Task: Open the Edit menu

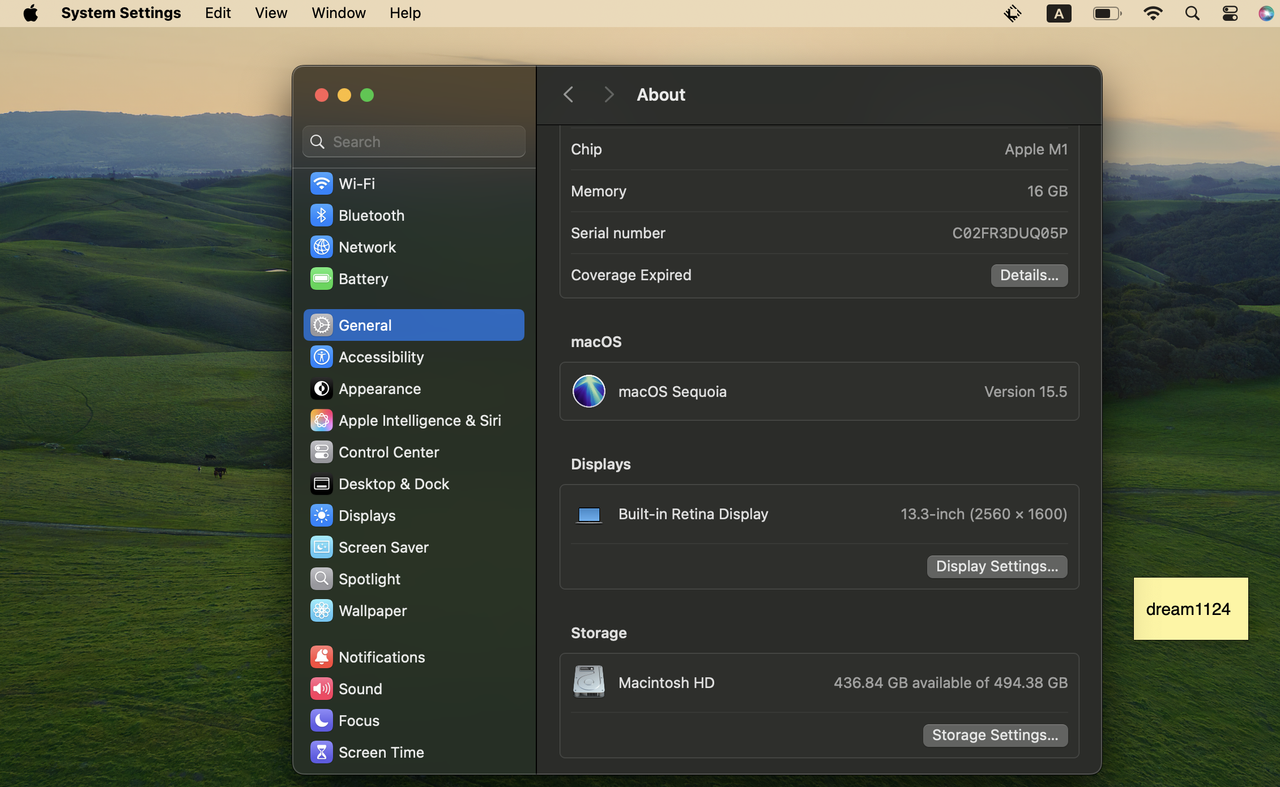Action: point(218,13)
